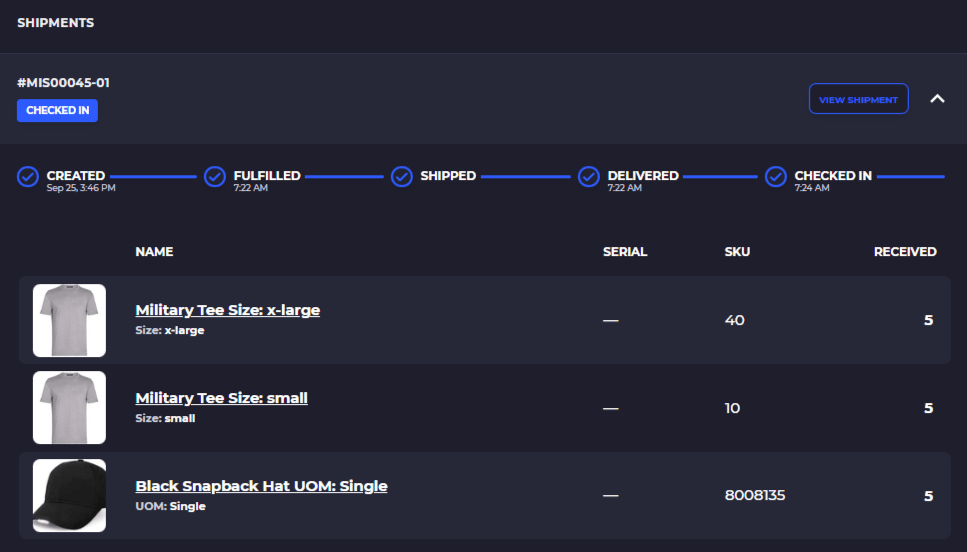The height and width of the screenshot is (552, 967).
Task: Click the small Military Tee thumbnail
Action: [69, 408]
